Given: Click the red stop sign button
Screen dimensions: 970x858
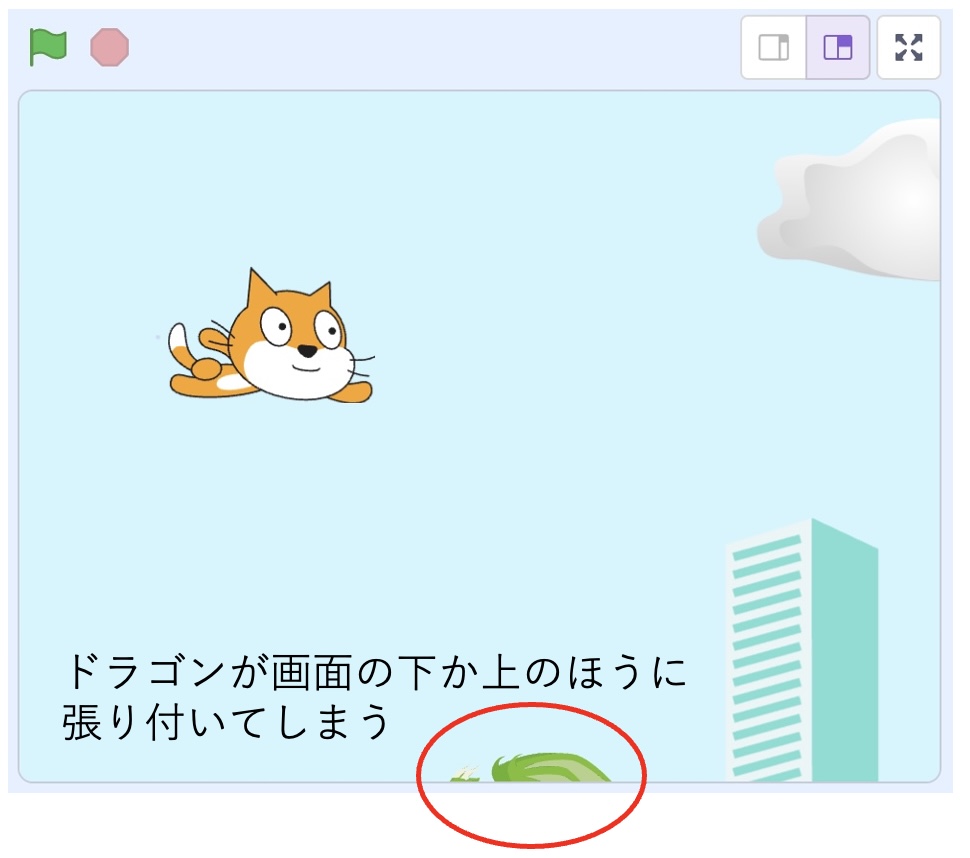Looking at the screenshot, I should click(109, 47).
